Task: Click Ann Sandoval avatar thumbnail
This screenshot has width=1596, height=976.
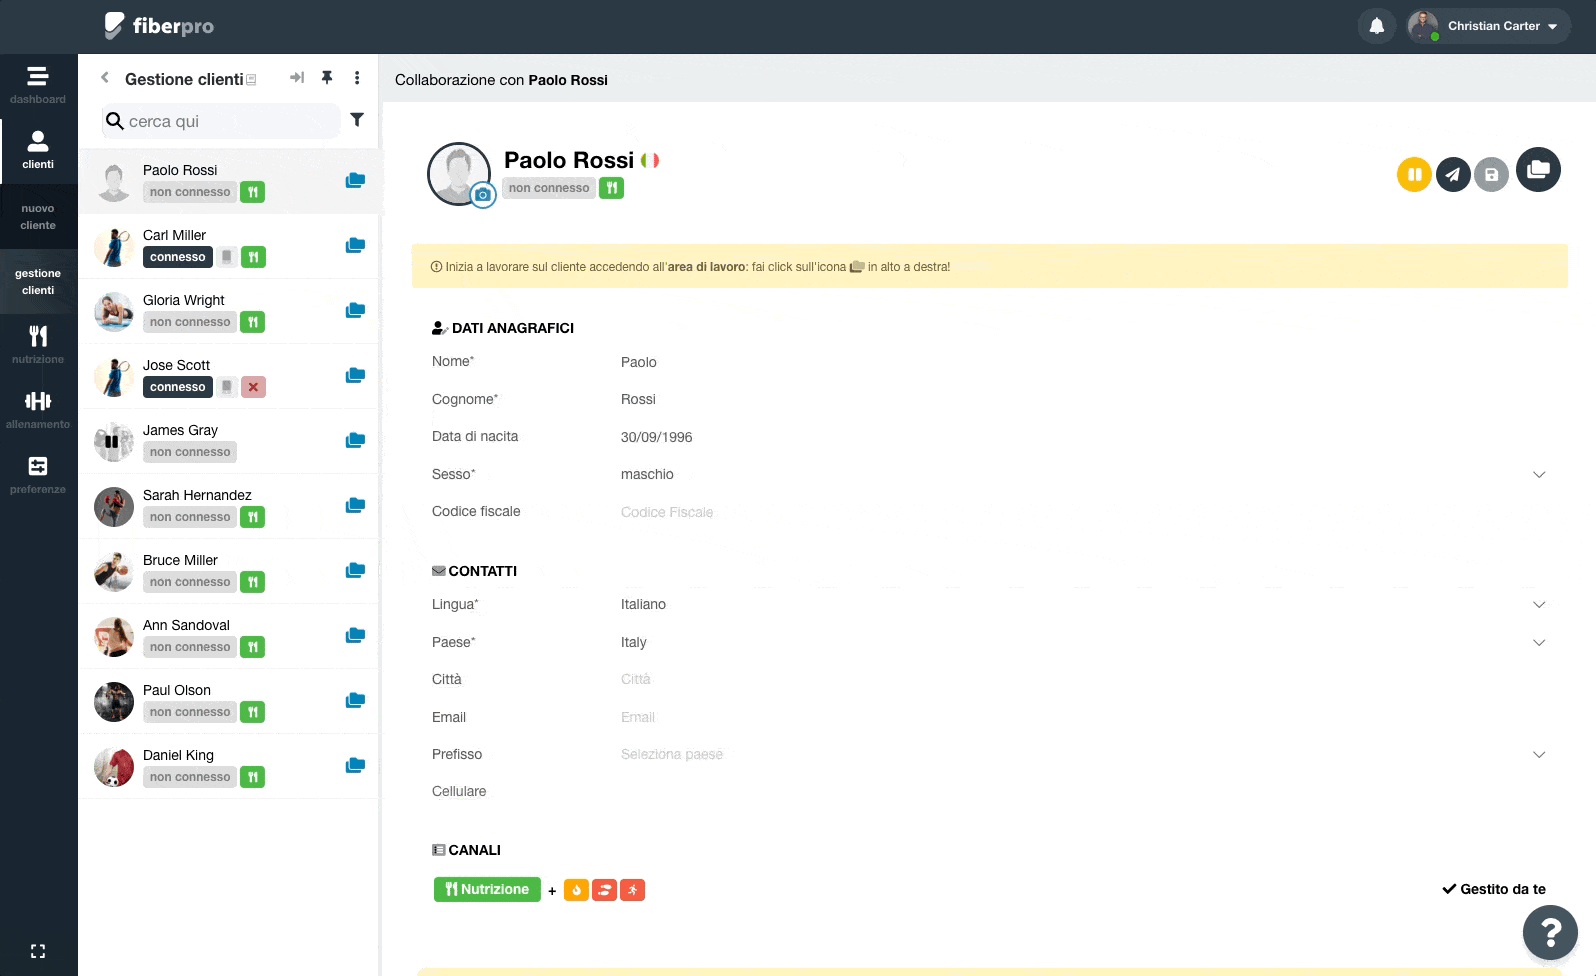Action: (x=114, y=637)
